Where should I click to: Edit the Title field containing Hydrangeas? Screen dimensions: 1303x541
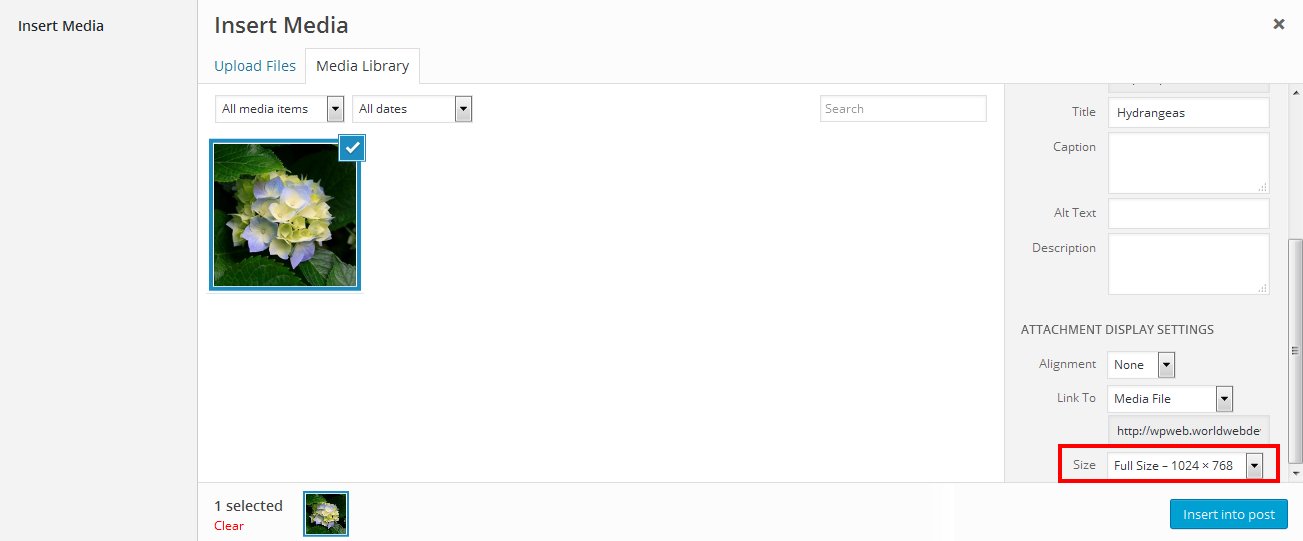(1188, 113)
